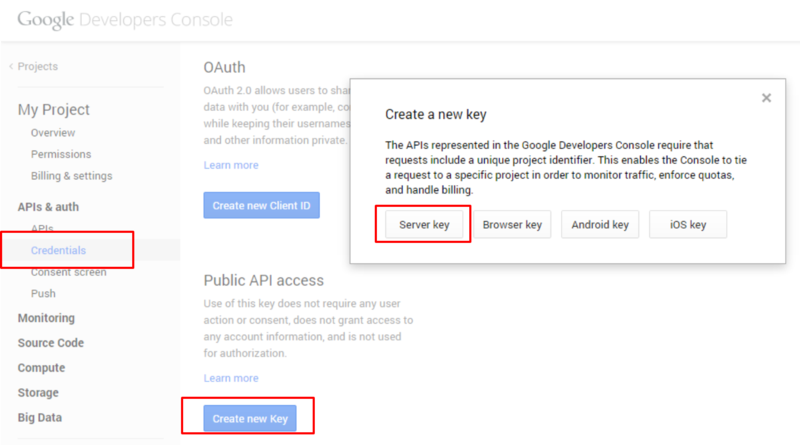Open the Overview page
This screenshot has height=445, width=800.
coord(52,133)
